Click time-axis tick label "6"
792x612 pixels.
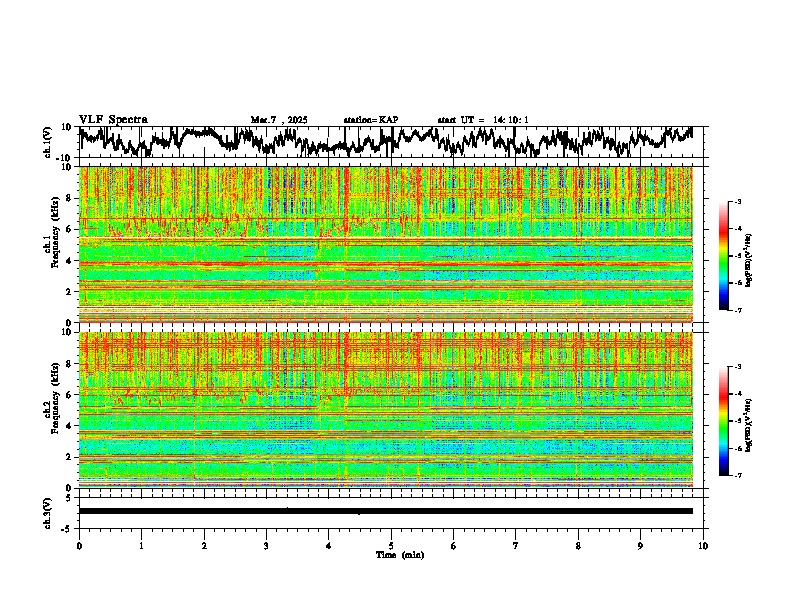[x=454, y=546]
